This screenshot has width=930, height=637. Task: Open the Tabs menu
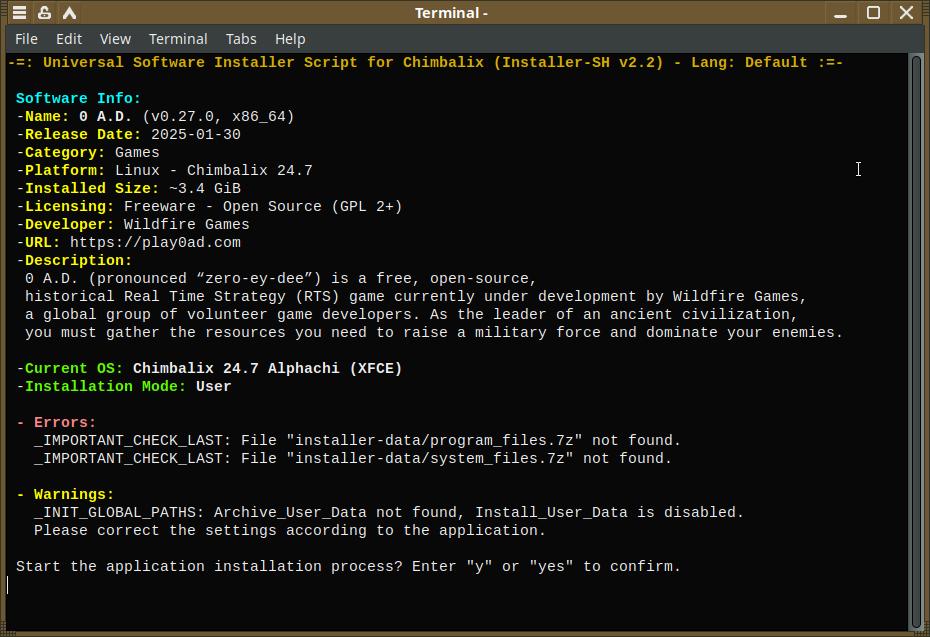241,39
